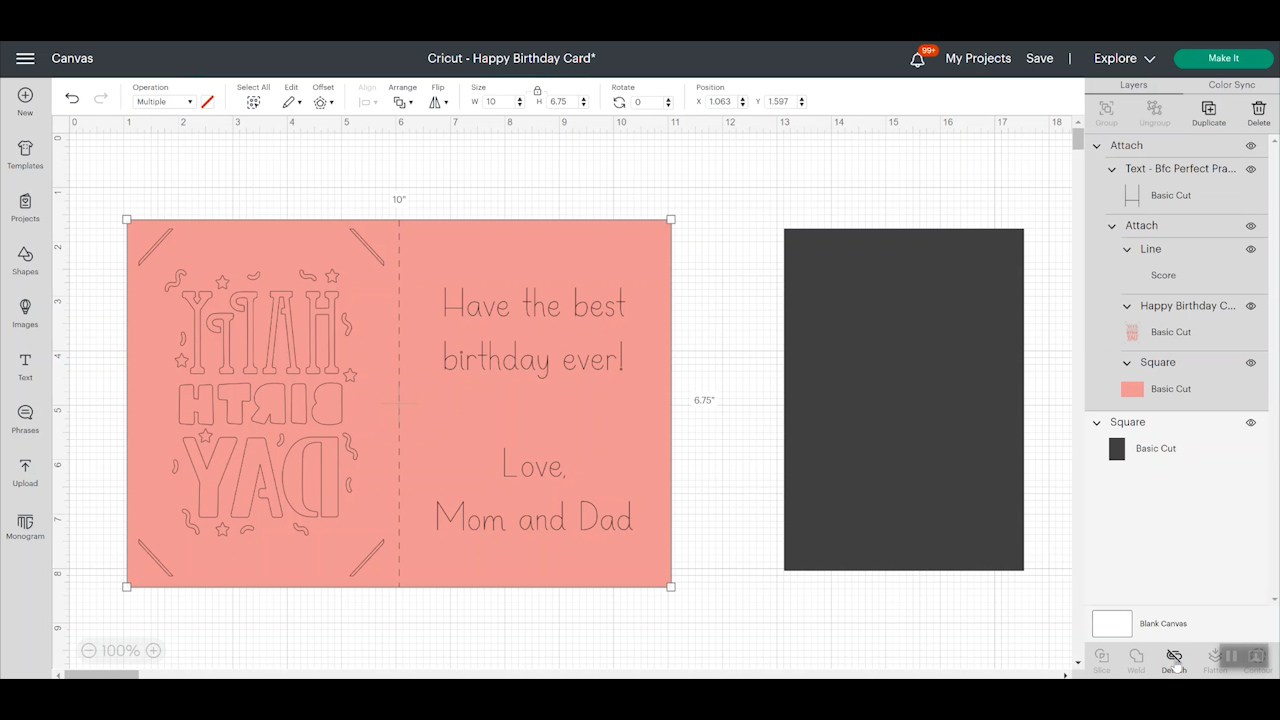Switch to the Layers tab
The image size is (1280, 720).
[x=1133, y=86]
